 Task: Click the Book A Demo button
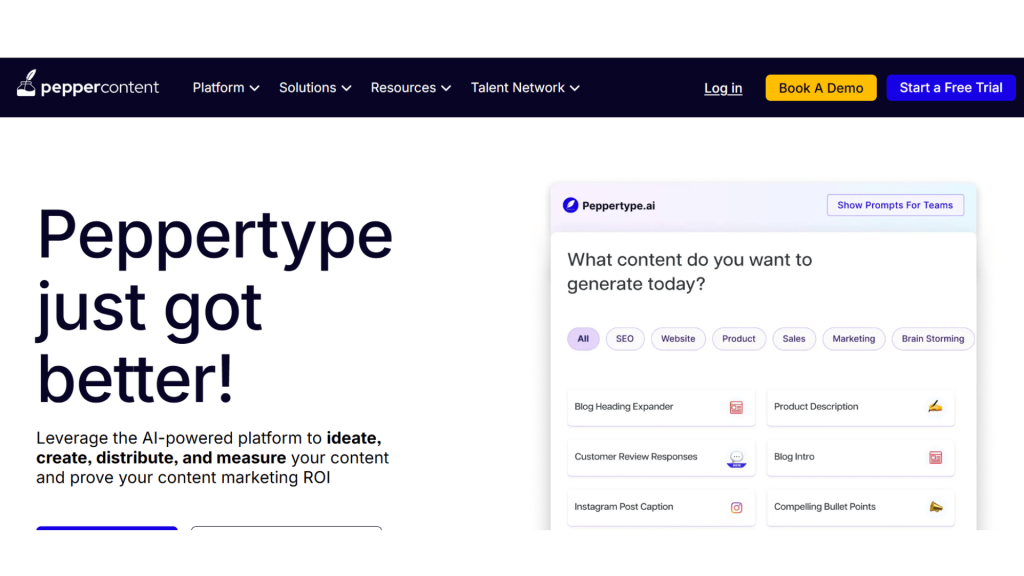821,88
